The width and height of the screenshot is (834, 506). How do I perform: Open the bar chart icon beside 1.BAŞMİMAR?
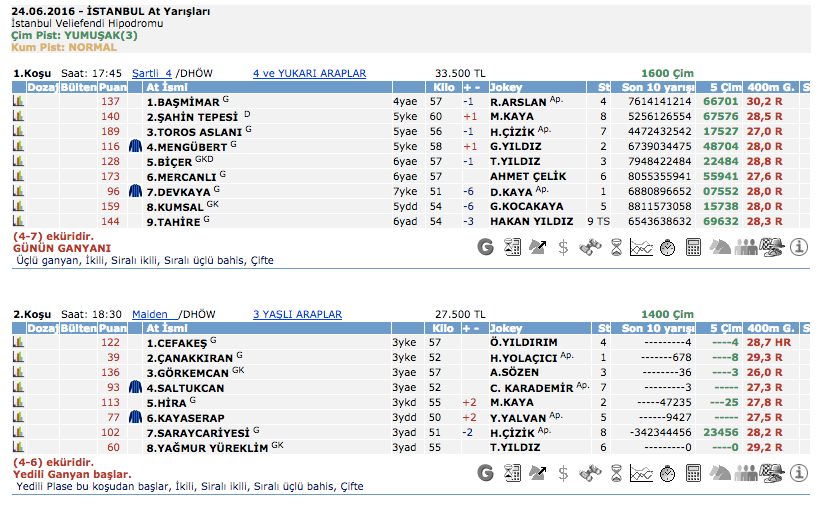pyautogui.click(x=18, y=101)
